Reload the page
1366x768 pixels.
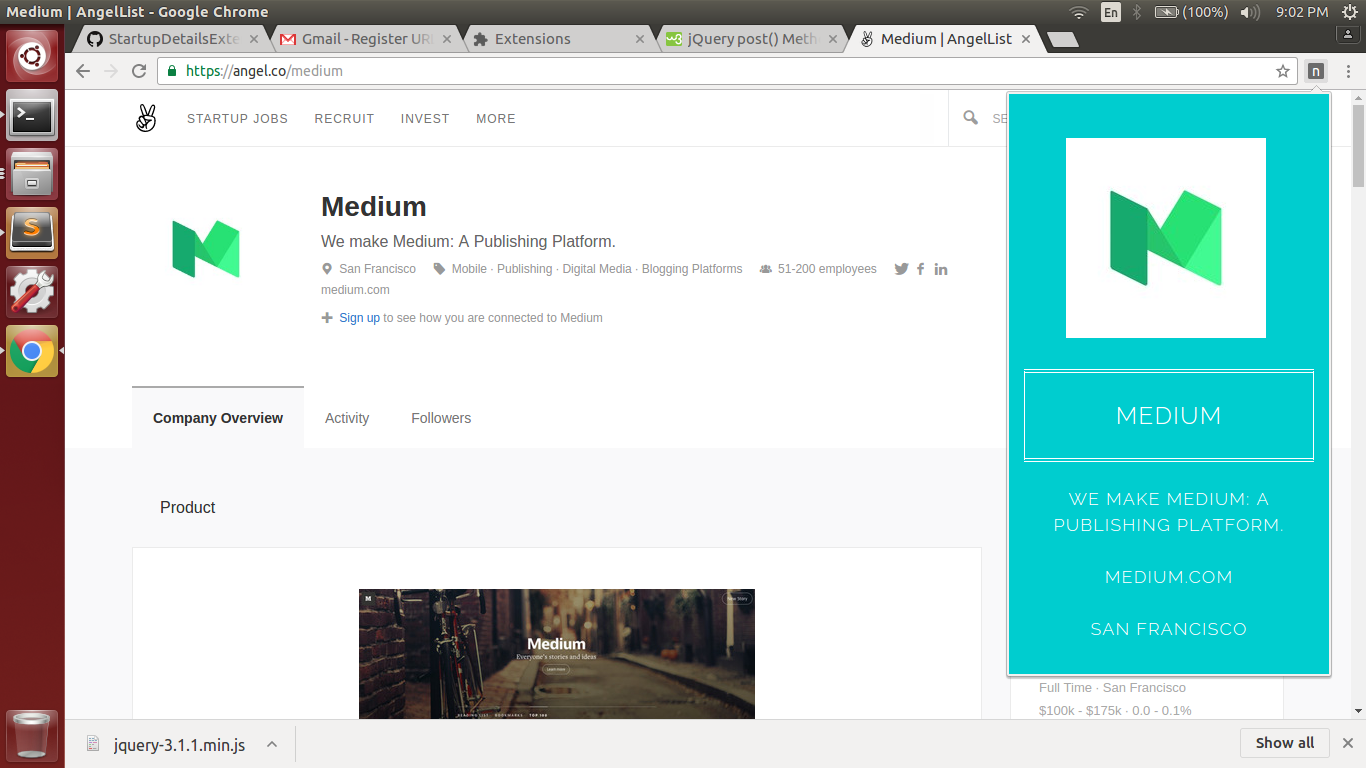click(139, 71)
